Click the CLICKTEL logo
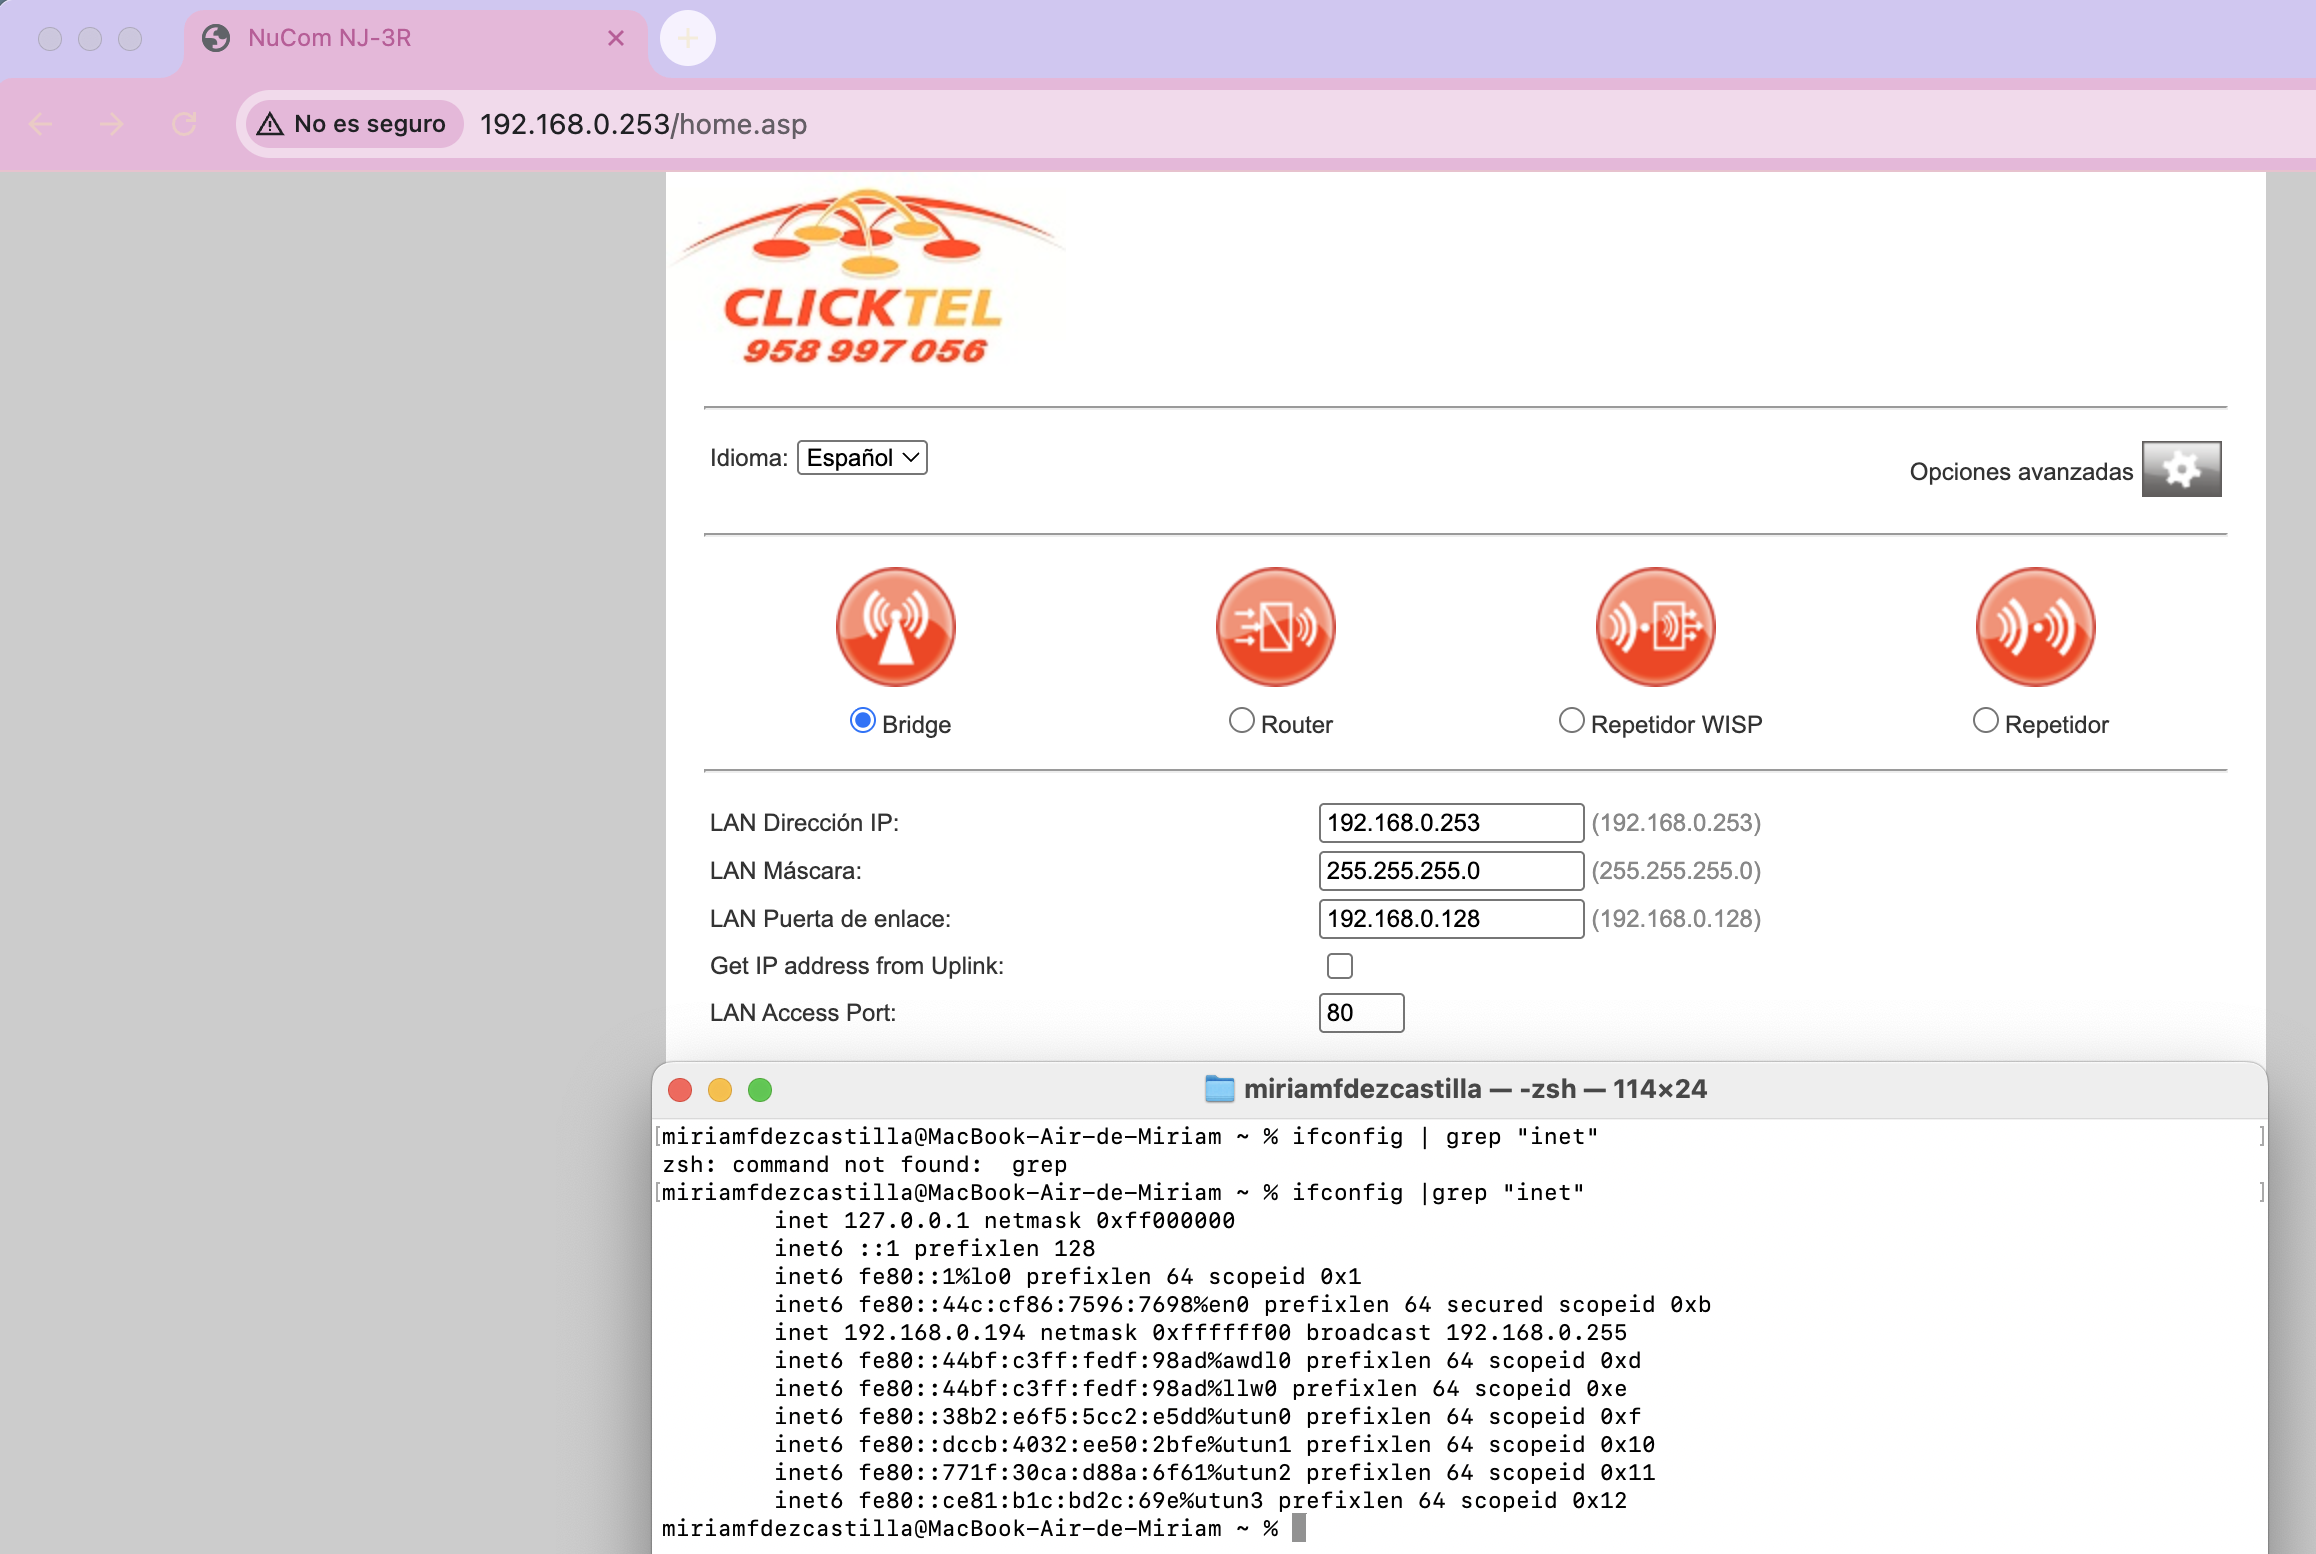 [872, 280]
